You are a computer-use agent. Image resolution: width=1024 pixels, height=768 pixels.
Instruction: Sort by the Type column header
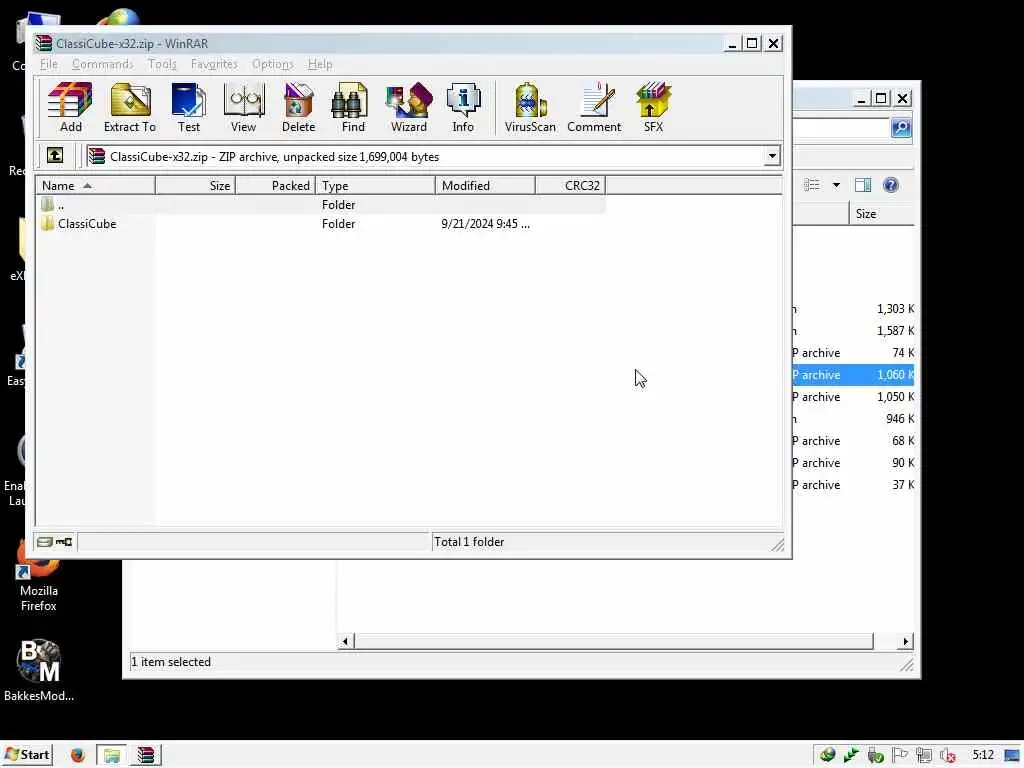[376, 185]
